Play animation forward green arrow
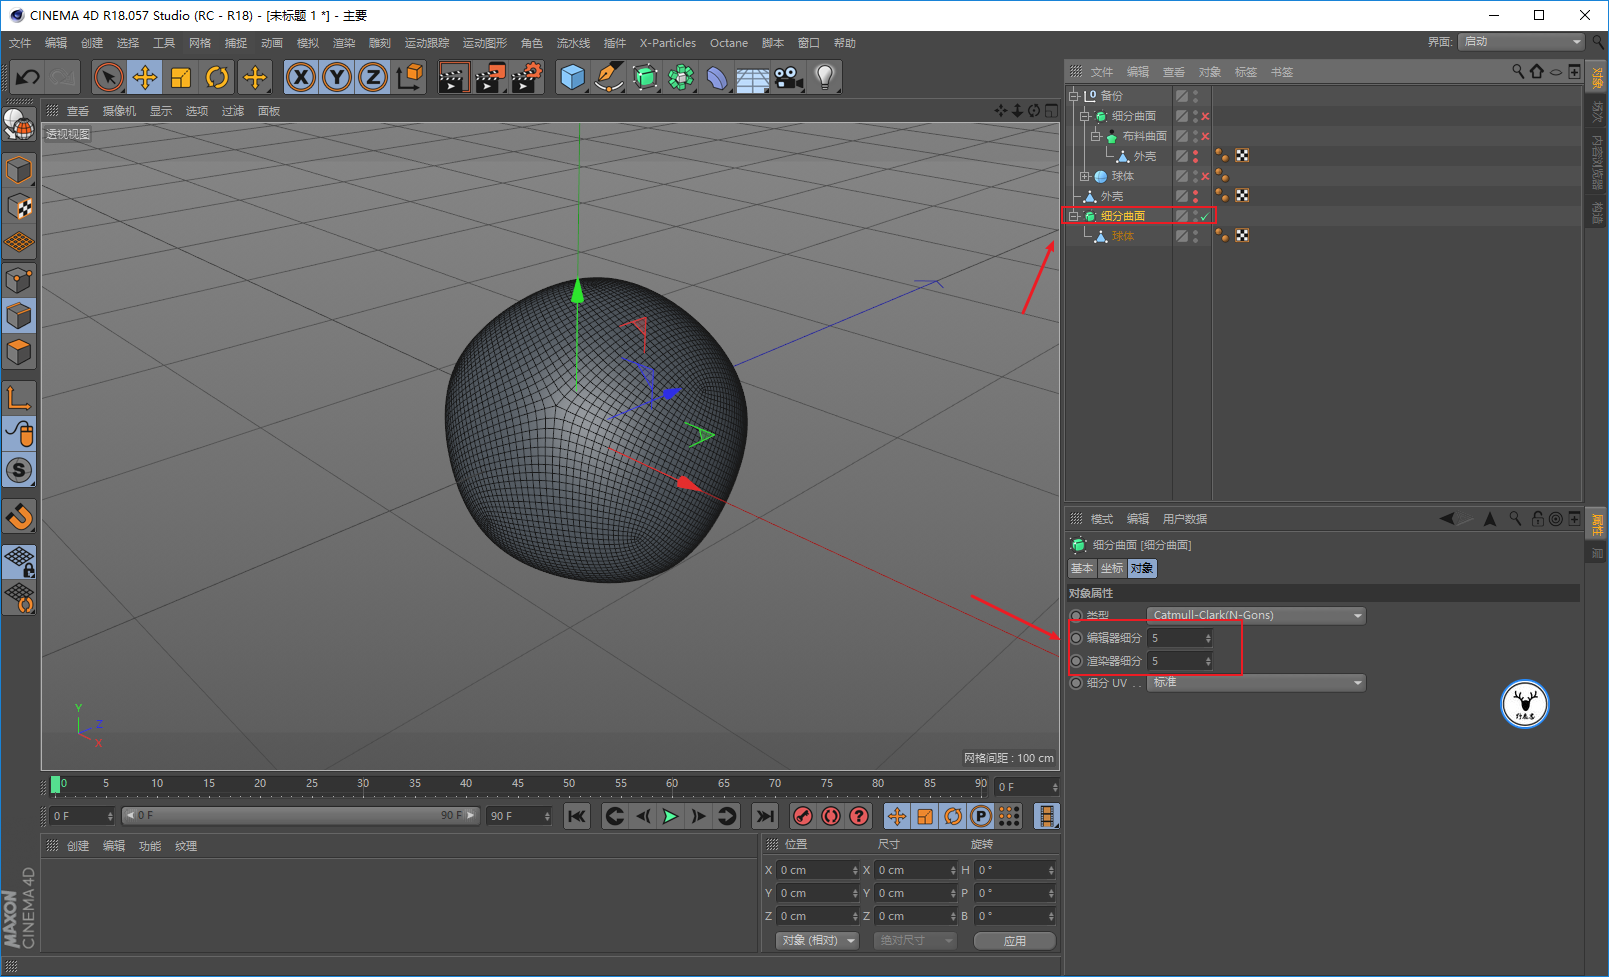This screenshot has height=977, width=1609. pos(671,816)
